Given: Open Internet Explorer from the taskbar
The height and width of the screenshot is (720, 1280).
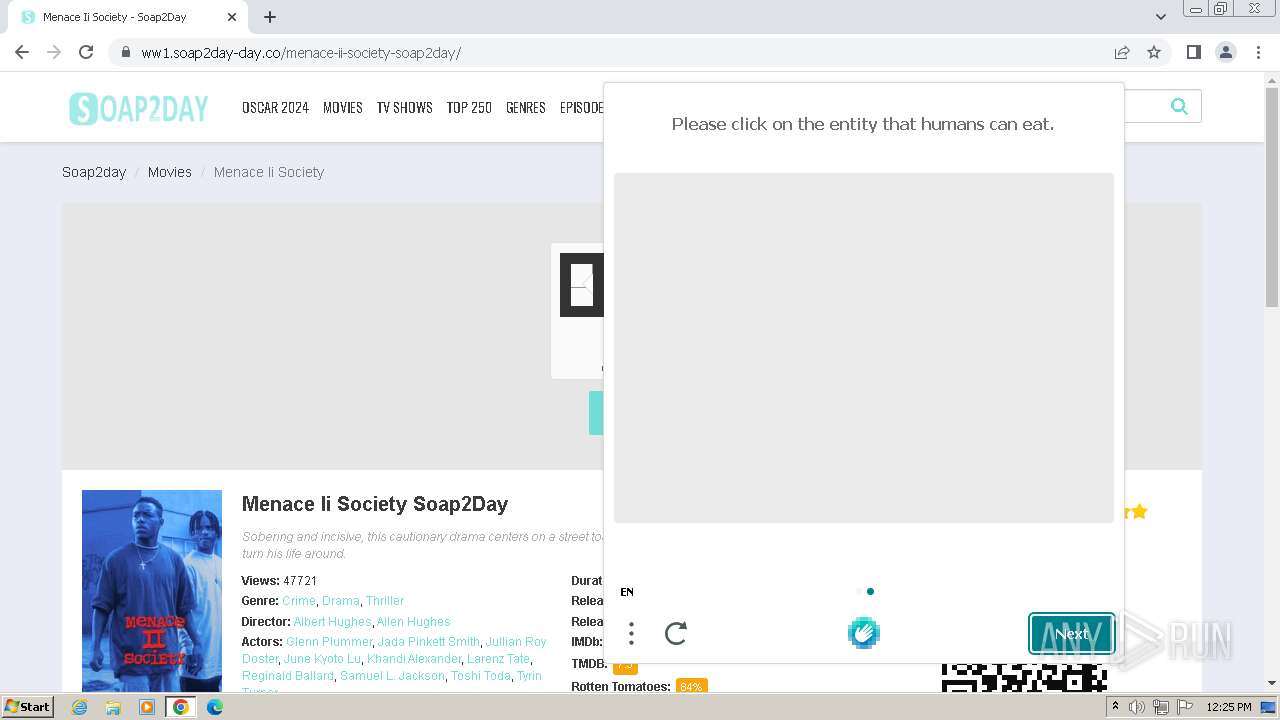Looking at the screenshot, I should tap(79, 707).
